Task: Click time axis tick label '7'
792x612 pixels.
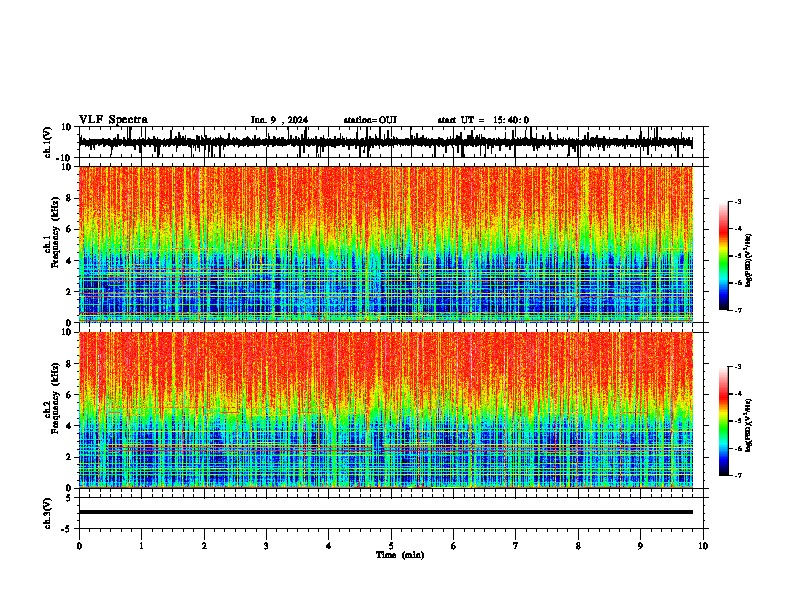Action: tap(516, 546)
